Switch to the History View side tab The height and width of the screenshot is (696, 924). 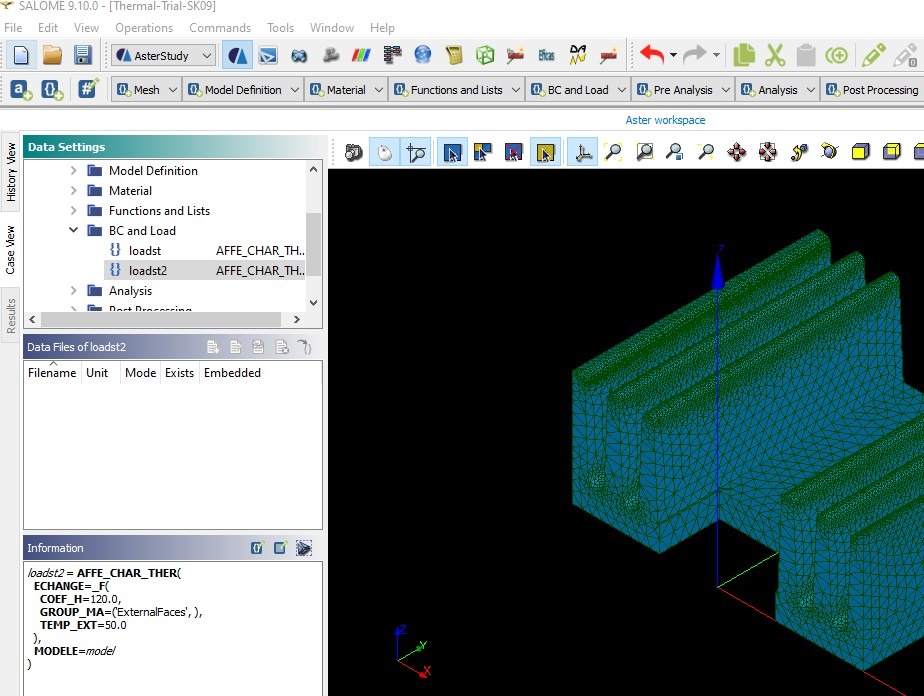pyautogui.click(x=11, y=172)
